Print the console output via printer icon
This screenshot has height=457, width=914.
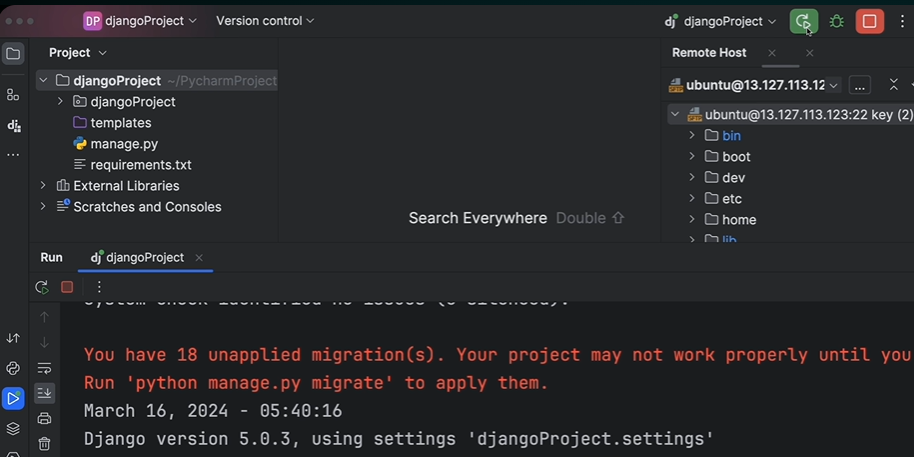tap(44, 419)
